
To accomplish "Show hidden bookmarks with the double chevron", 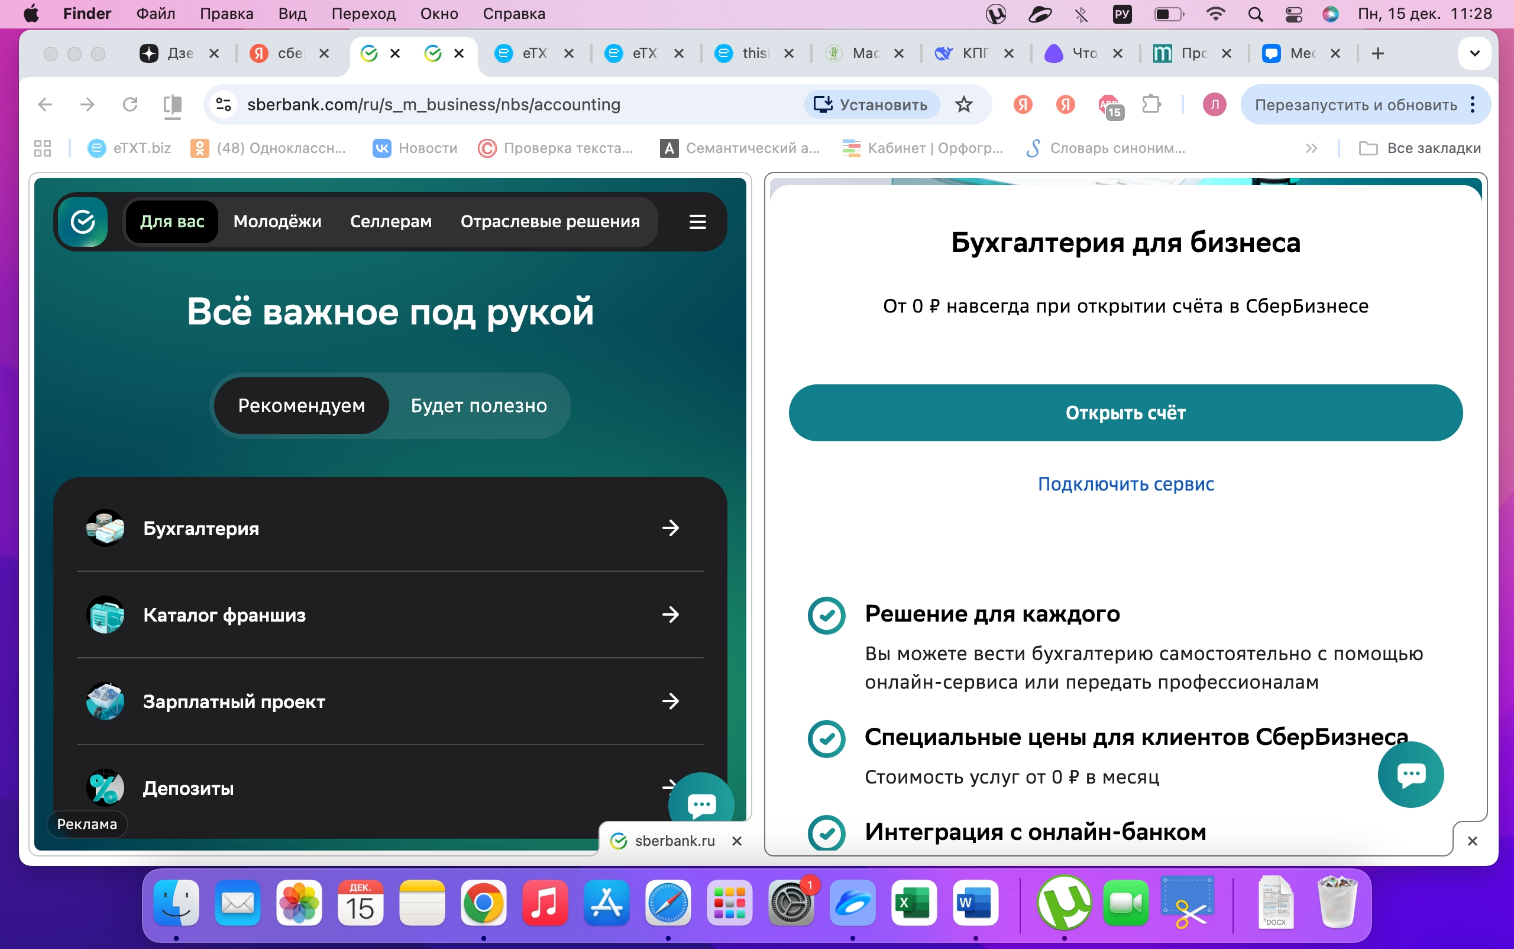I will click(x=1311, y=148).
